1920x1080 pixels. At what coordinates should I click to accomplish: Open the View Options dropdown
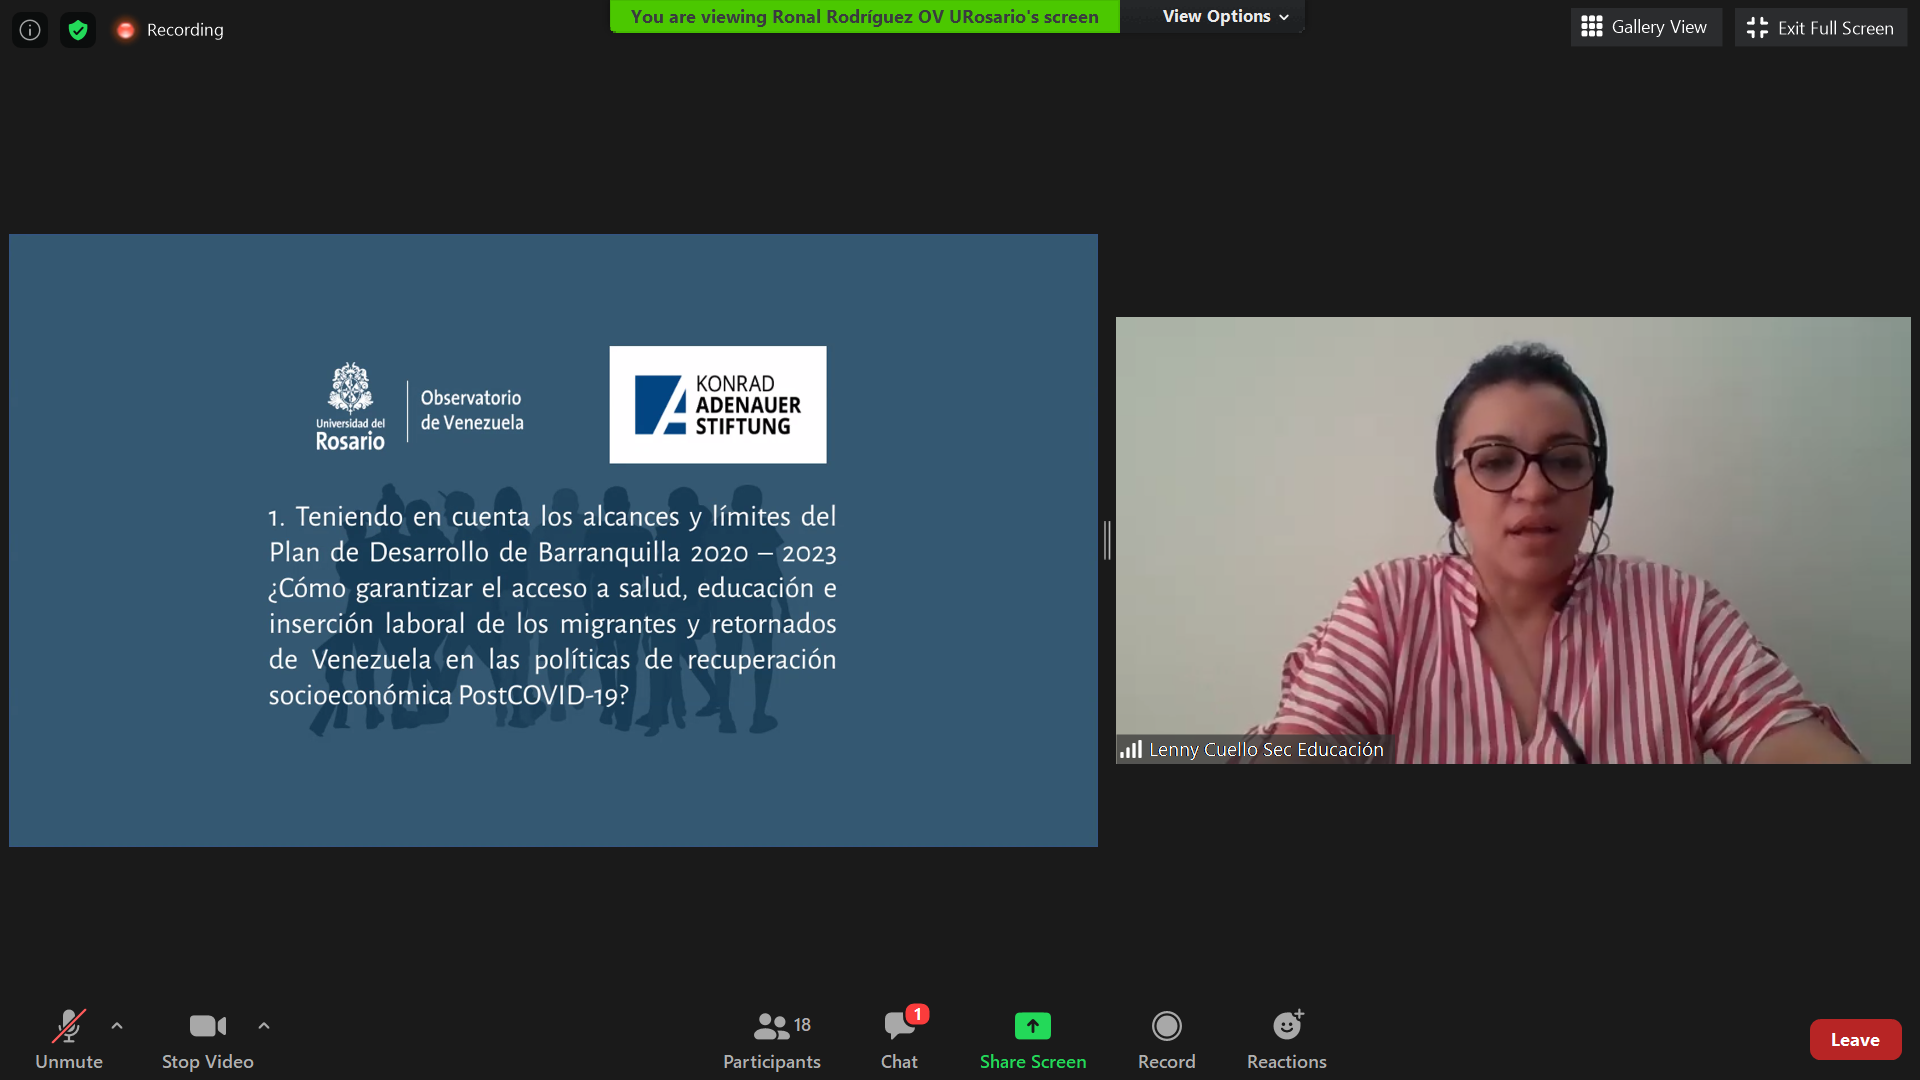1224,16
